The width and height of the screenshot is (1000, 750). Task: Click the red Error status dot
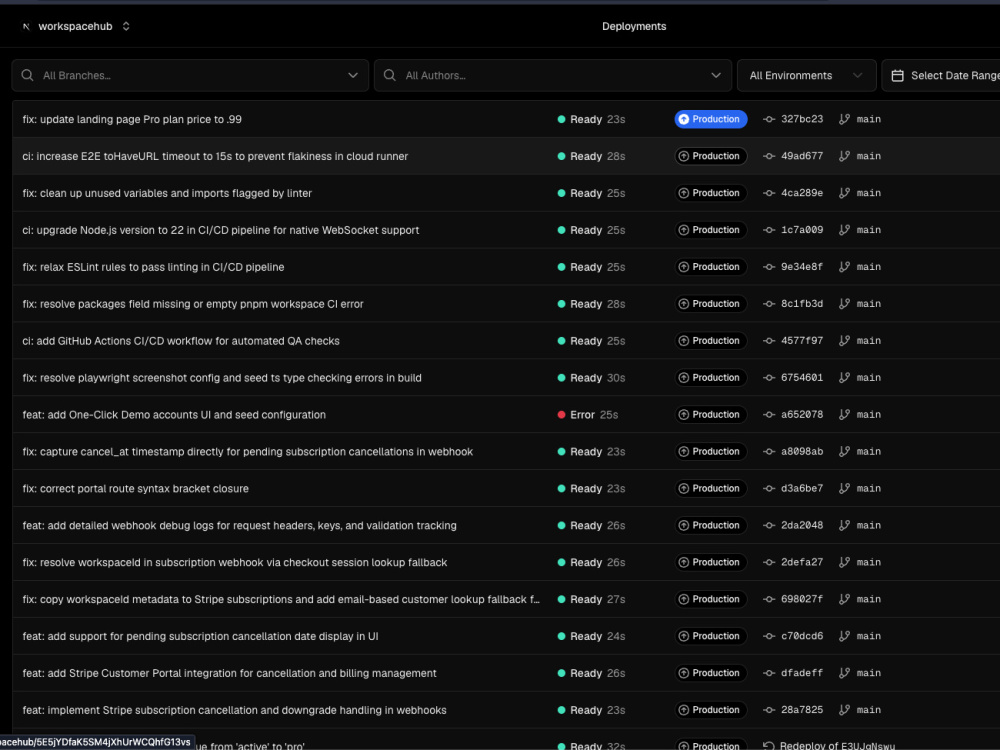(x=561, y=415)
